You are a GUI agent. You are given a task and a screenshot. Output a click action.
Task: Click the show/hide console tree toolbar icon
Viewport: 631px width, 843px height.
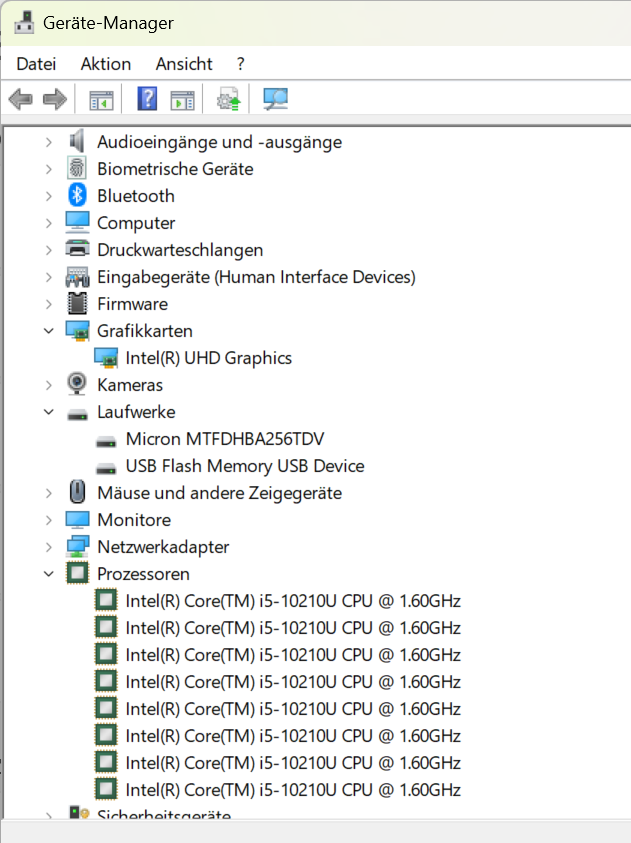coord(101,100)
